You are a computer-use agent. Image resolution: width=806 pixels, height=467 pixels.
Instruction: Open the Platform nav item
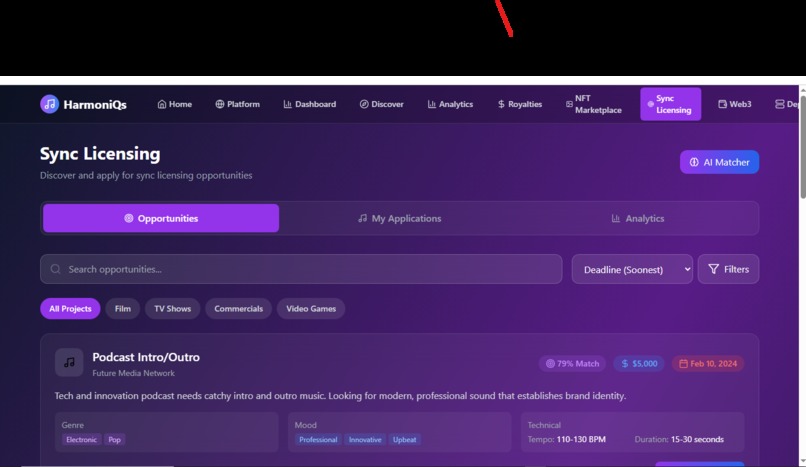237,104
